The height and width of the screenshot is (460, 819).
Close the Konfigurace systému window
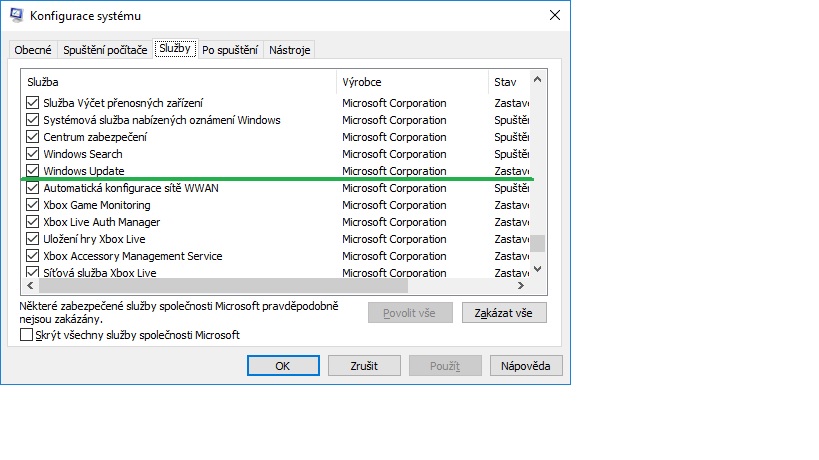[x=554, y=16]
